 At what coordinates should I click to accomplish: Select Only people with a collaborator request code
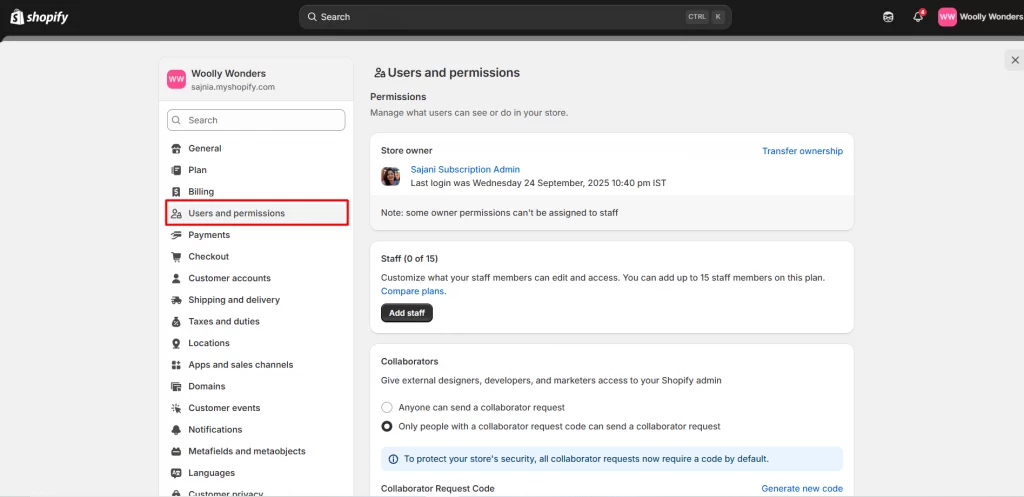387,426
